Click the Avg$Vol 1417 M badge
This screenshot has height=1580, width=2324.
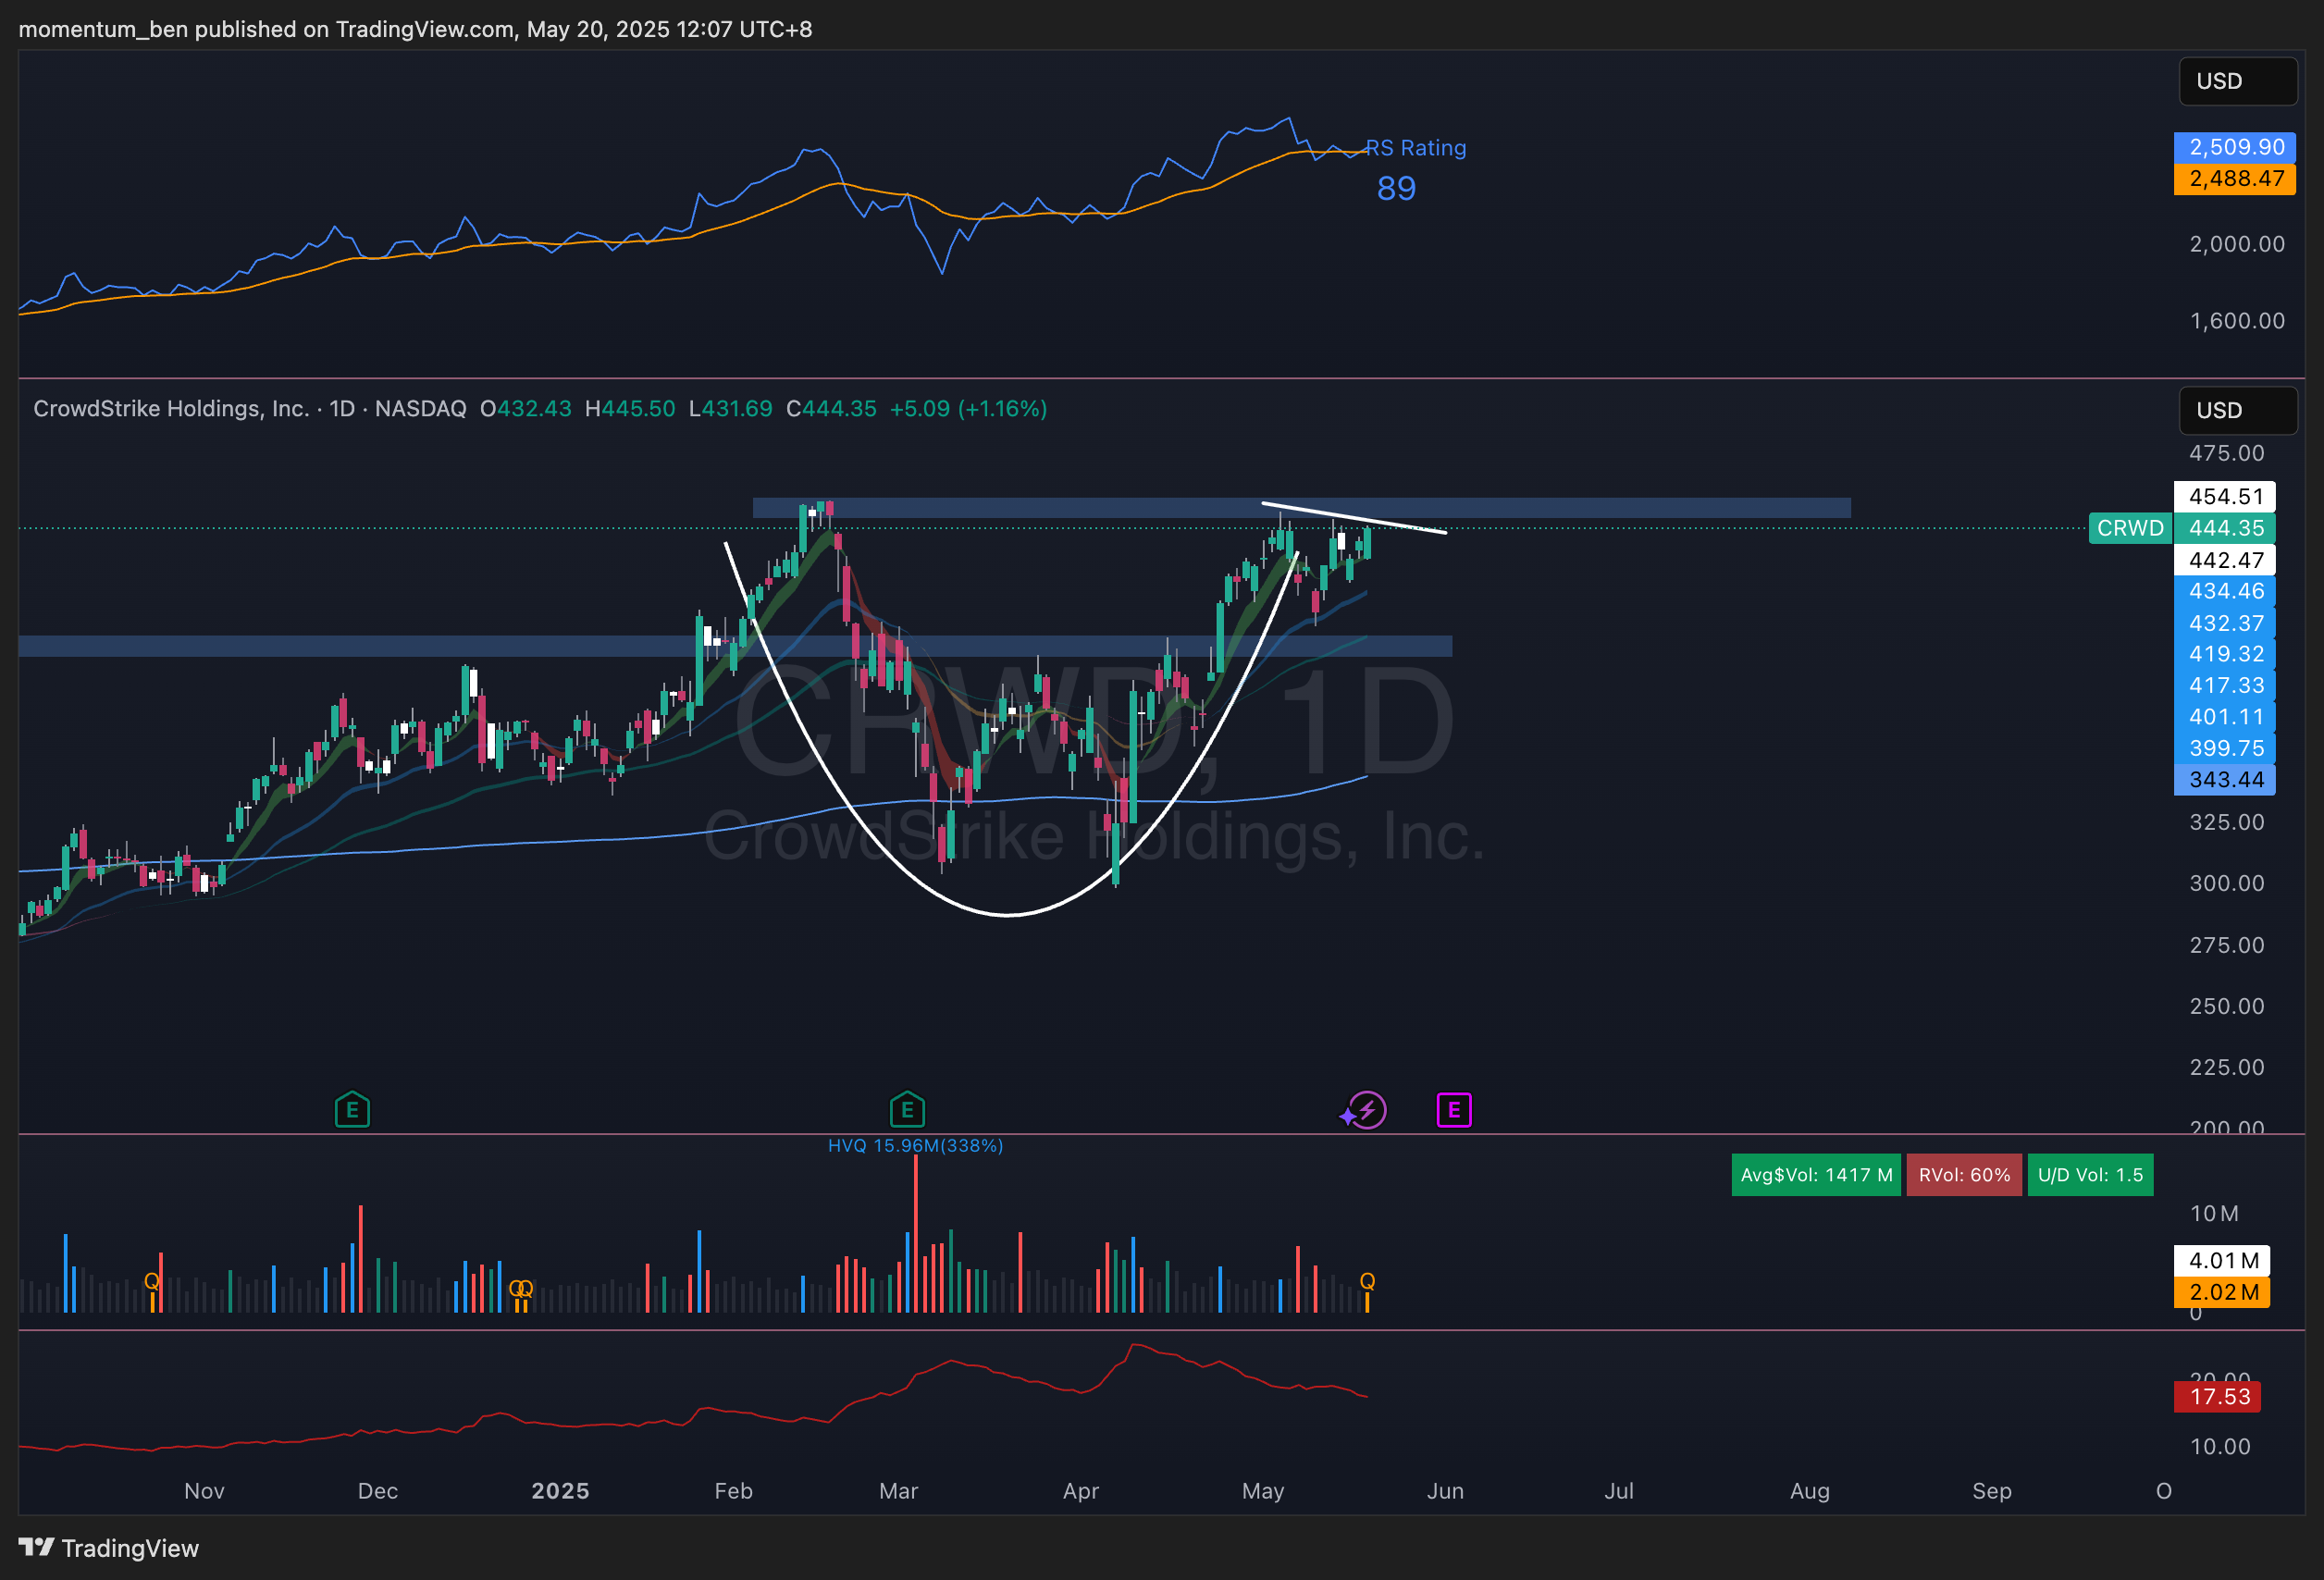pos(1816,1175)
